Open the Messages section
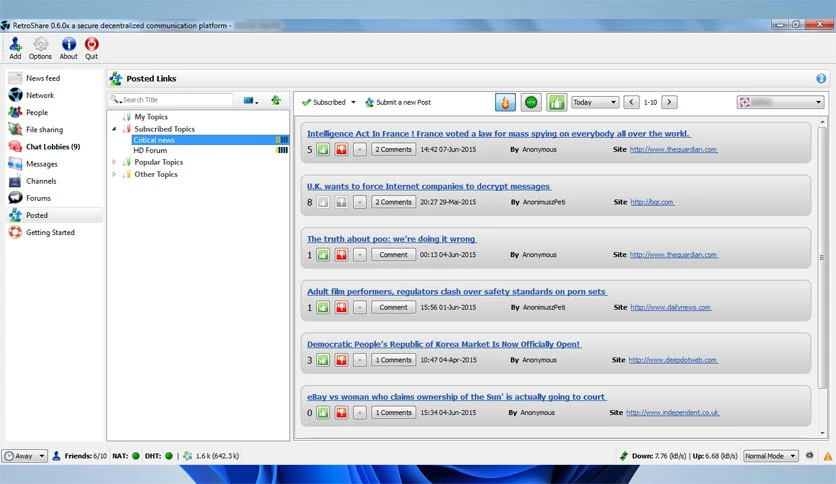 42,164
